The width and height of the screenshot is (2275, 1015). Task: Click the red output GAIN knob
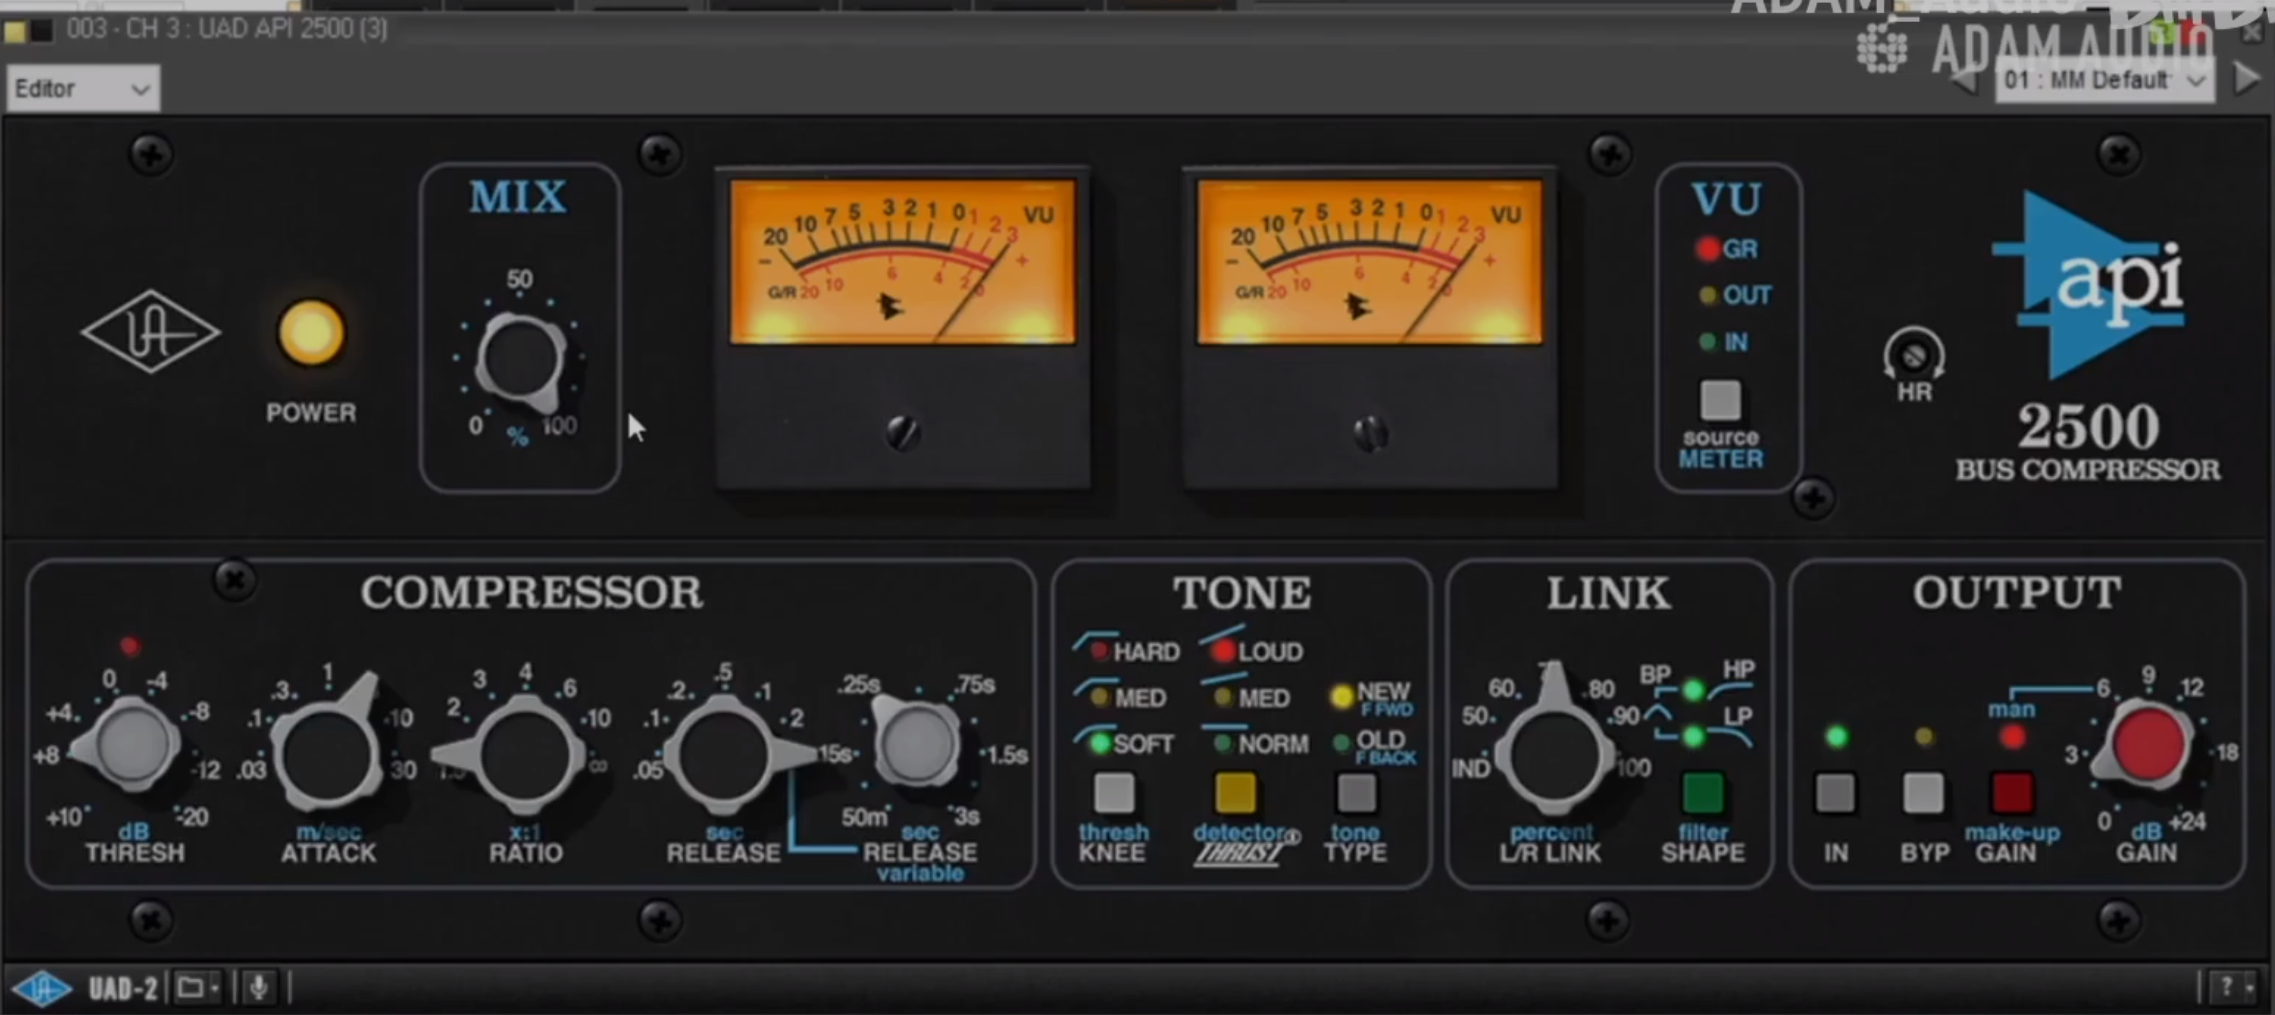point(2148,745)
